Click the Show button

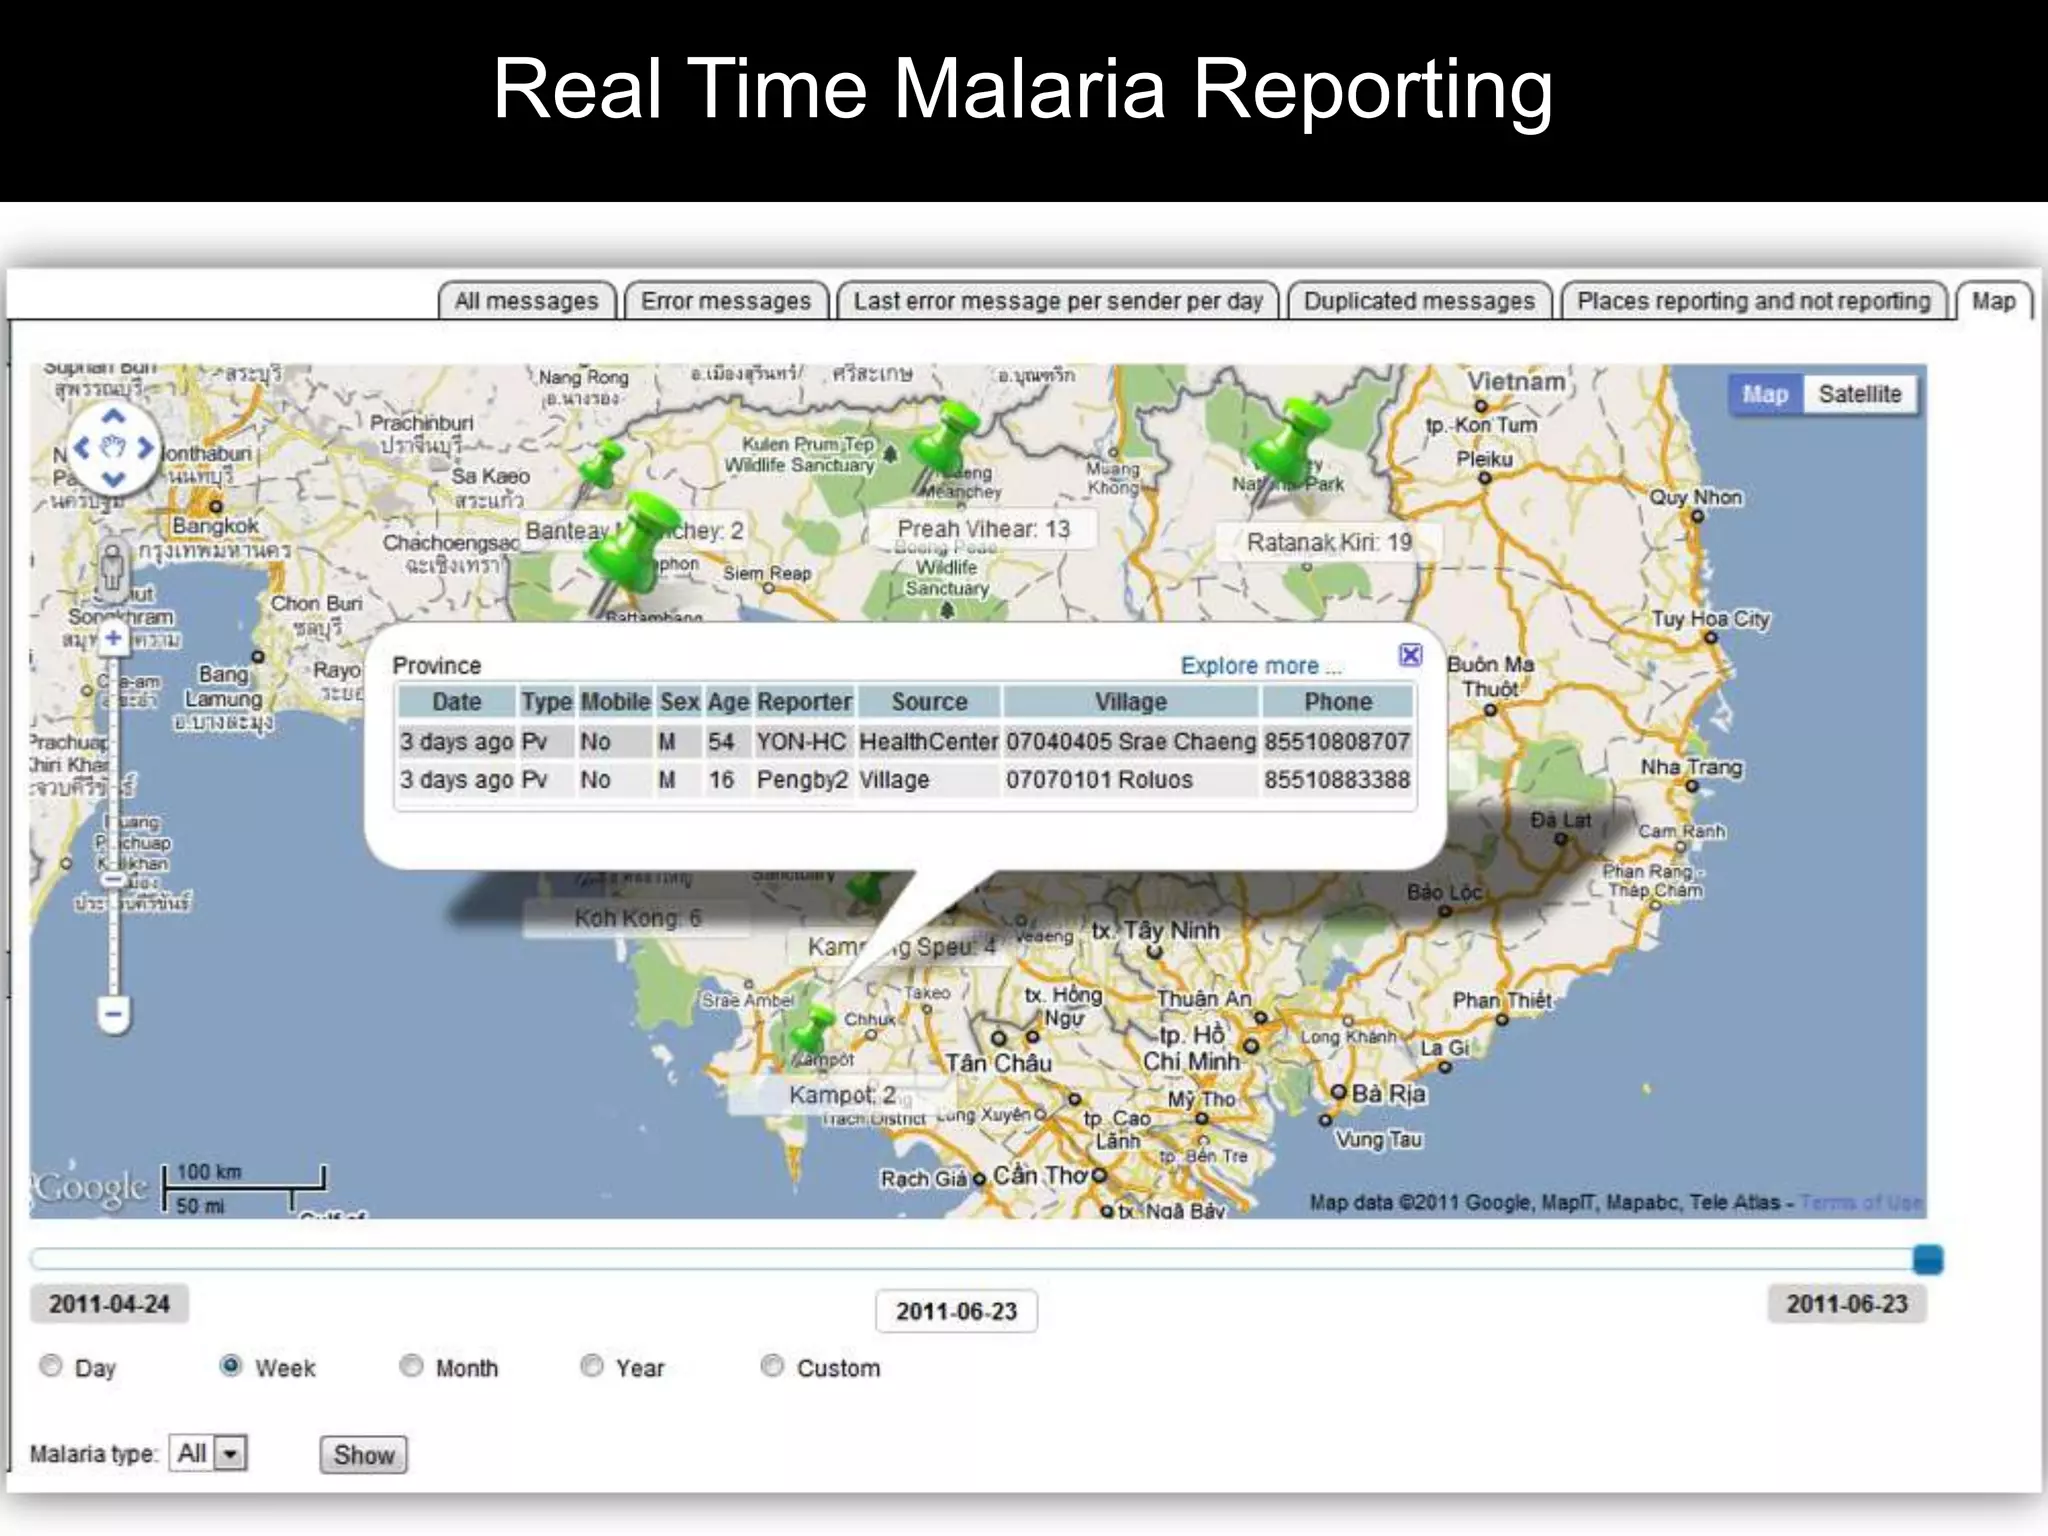pos(364,1455)
